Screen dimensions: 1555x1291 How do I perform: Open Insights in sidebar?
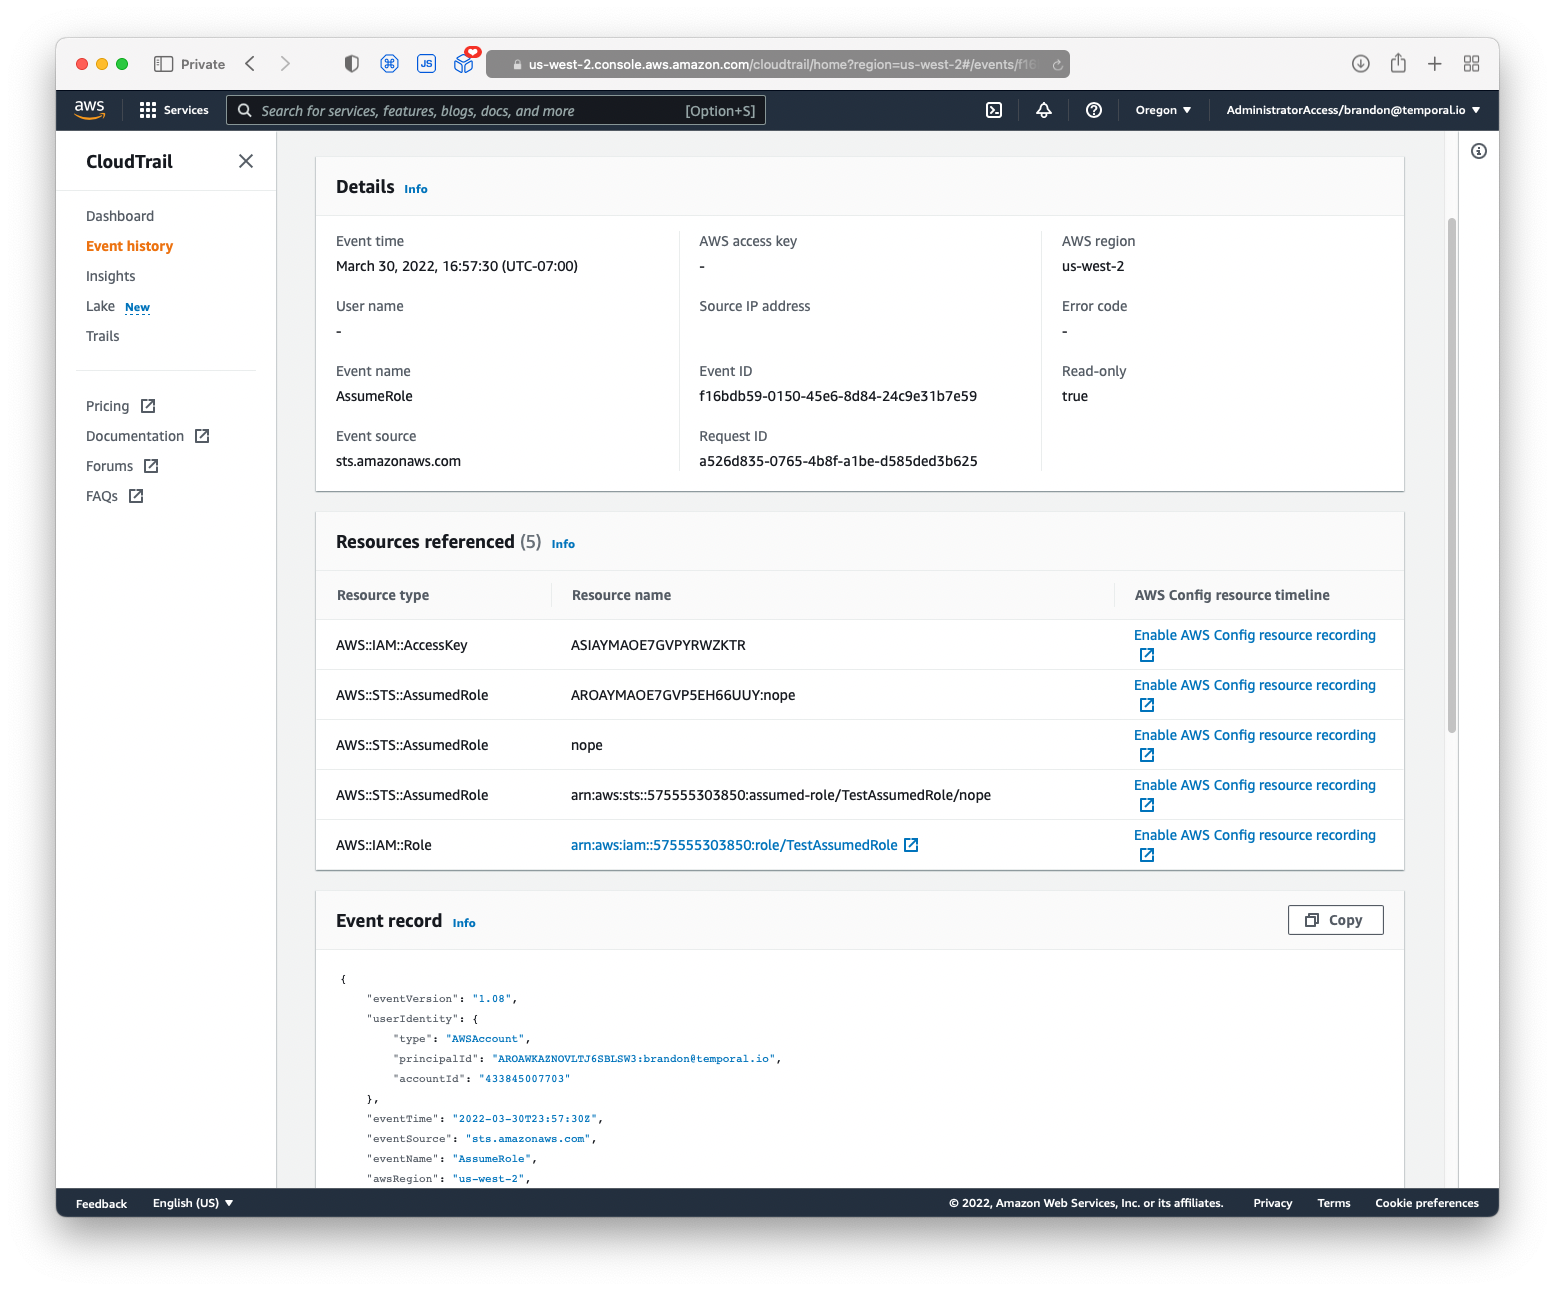point(110,276)
